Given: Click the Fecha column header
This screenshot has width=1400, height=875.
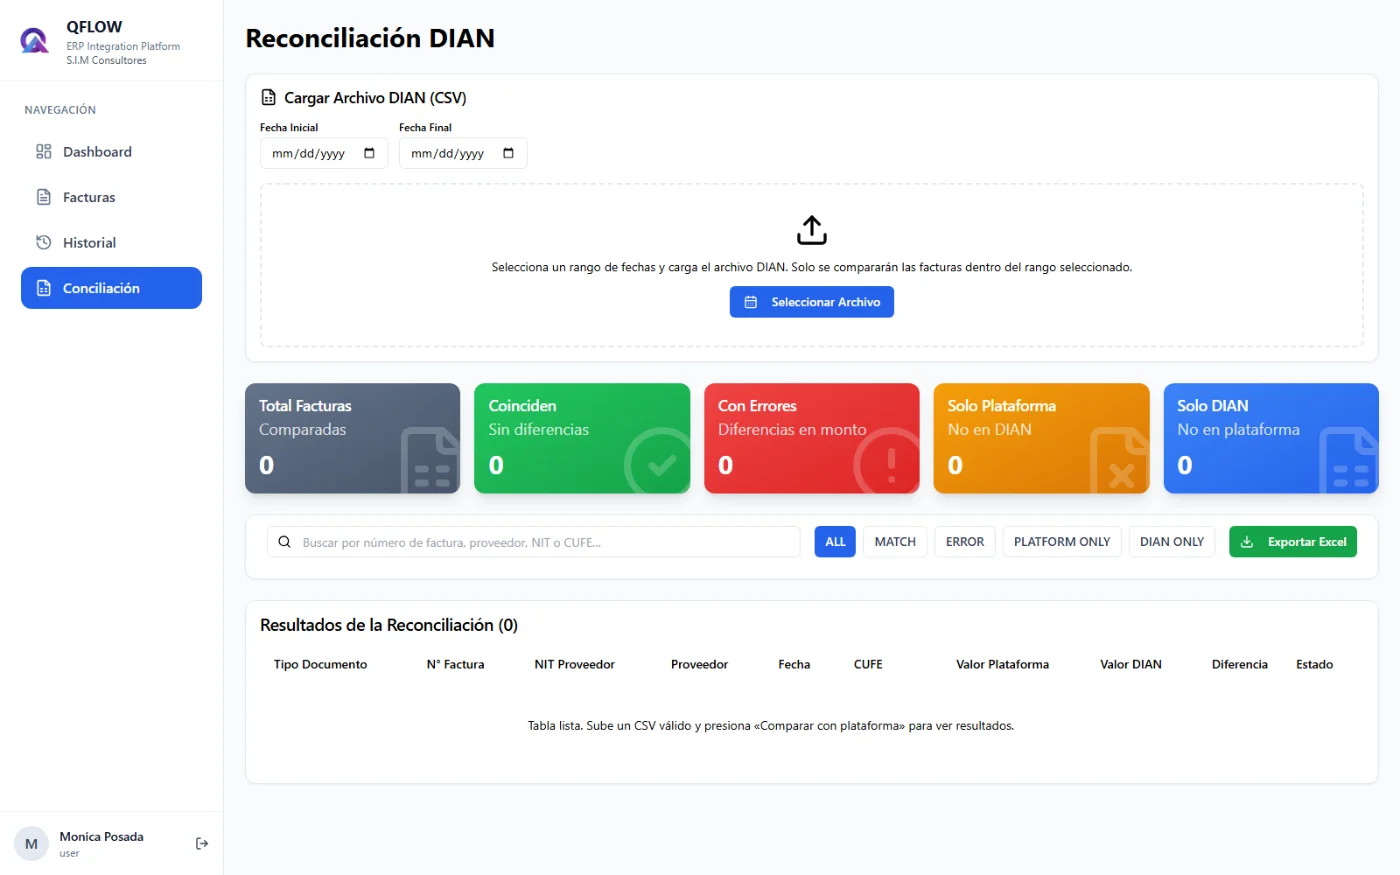Looking at the screenshot, I should [x=794, y=665].
